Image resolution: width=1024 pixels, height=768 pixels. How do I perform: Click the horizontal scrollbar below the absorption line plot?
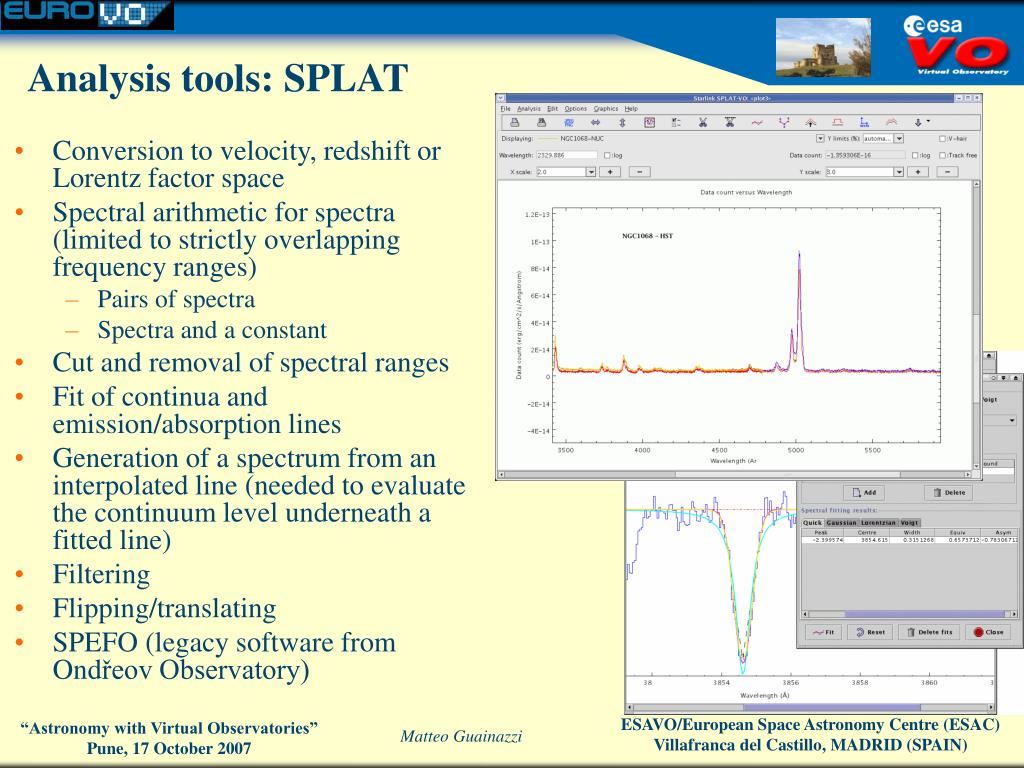[x=810, y=707]
